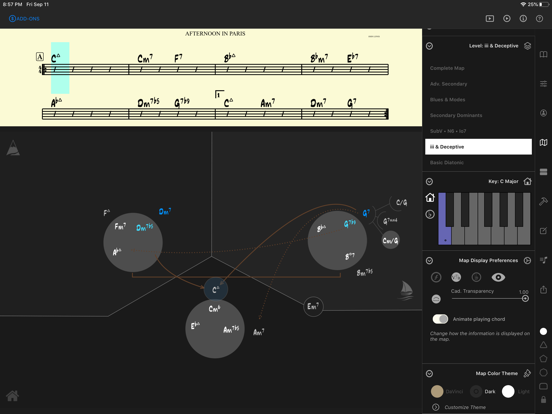552x414 pixels.
Task: Tap the Cm7 chord in the score
Action: click(145, 58)
